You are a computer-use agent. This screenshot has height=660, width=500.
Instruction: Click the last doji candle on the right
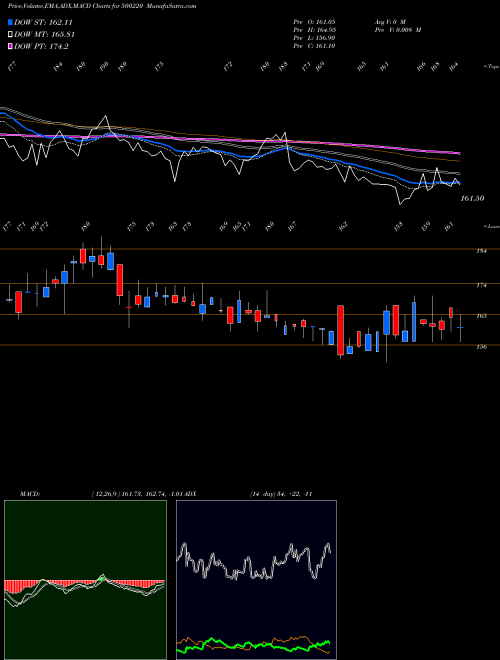pos(460,327)
